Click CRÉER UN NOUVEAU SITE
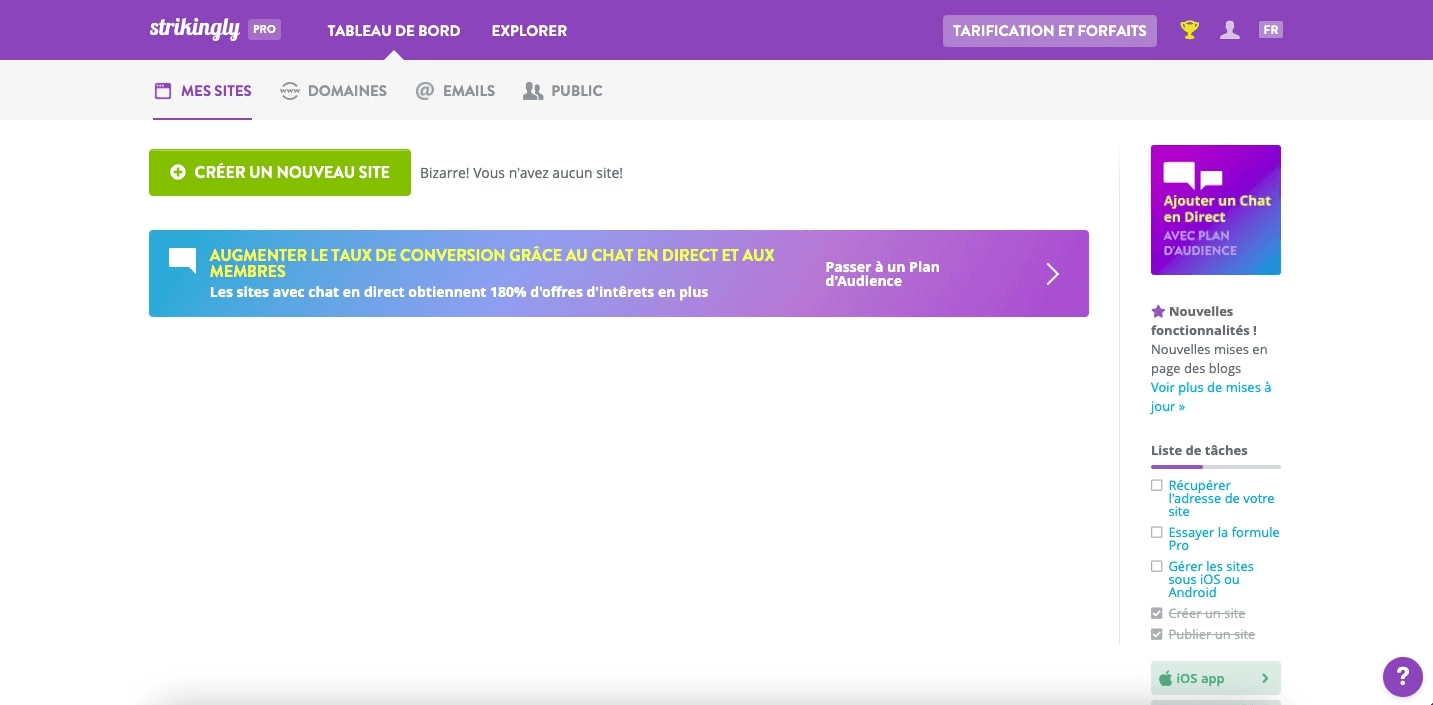The image size is (1433, 705). [x=279, y=172]
